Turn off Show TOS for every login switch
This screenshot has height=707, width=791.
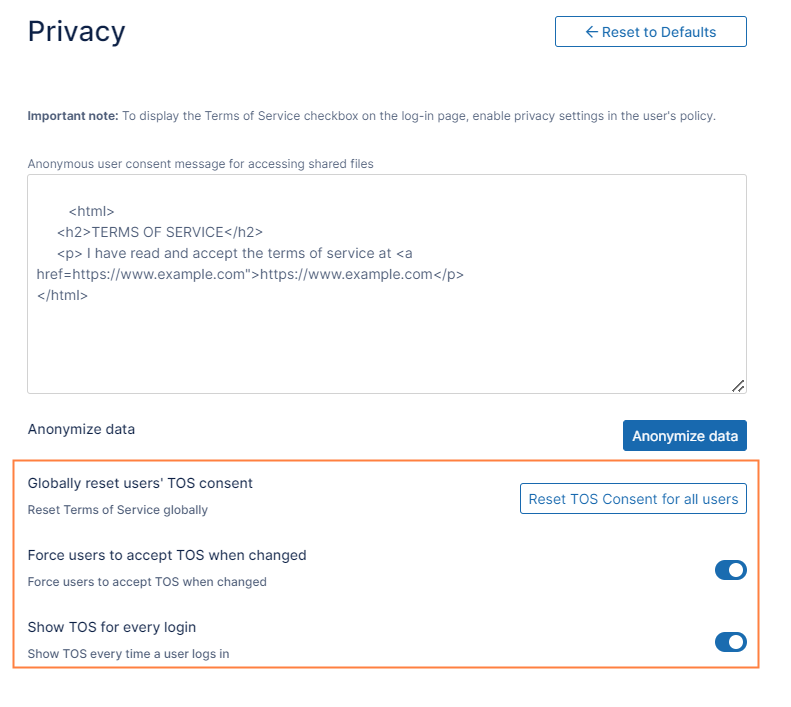730,642
